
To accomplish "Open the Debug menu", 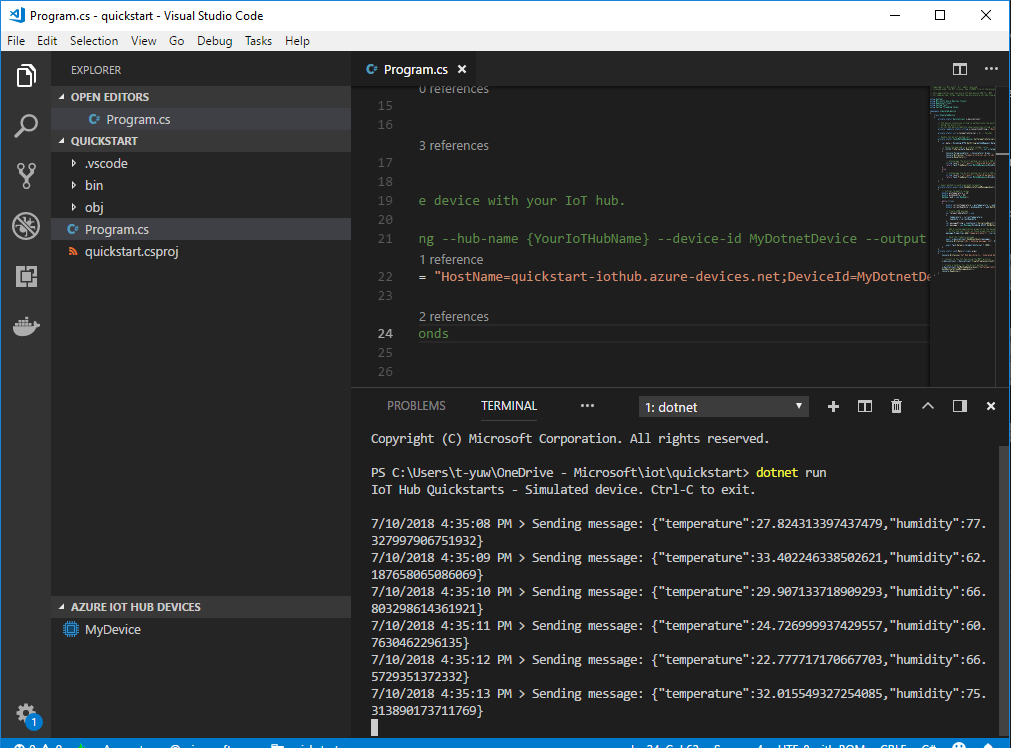I will pos(215,41).
